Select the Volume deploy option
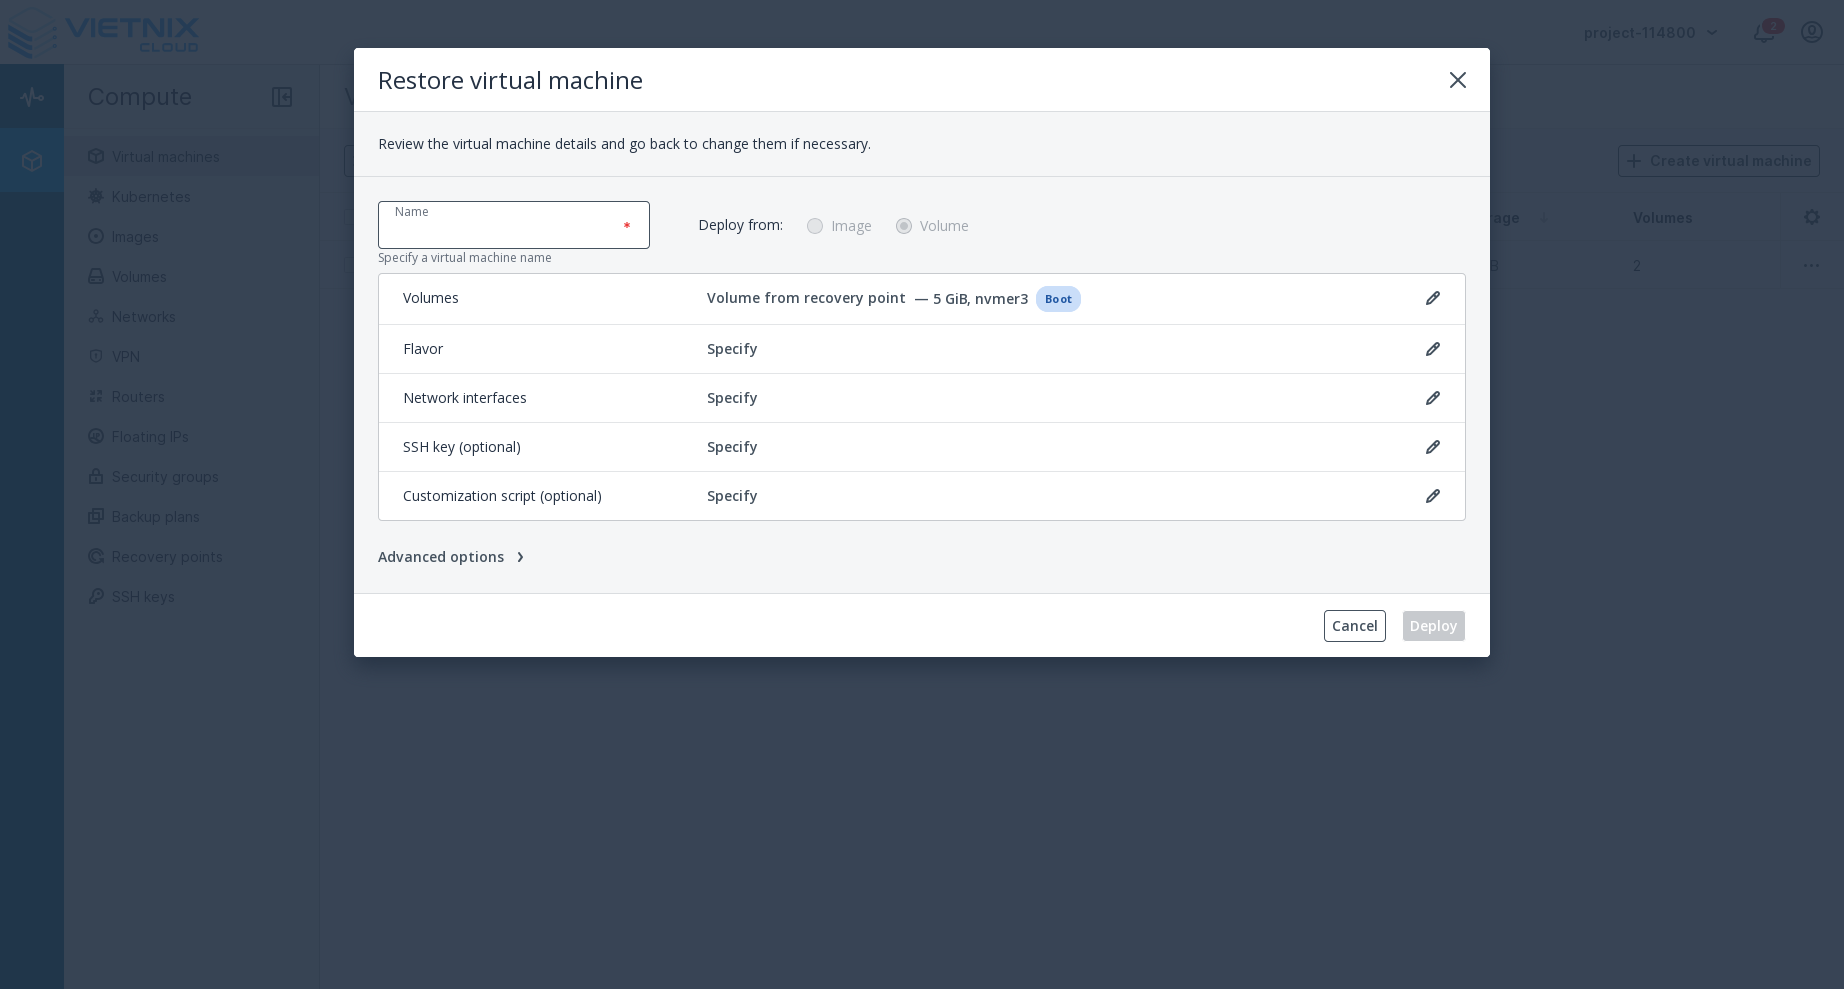The height and width of the screenshot is (989, 1844). (904, 226)
